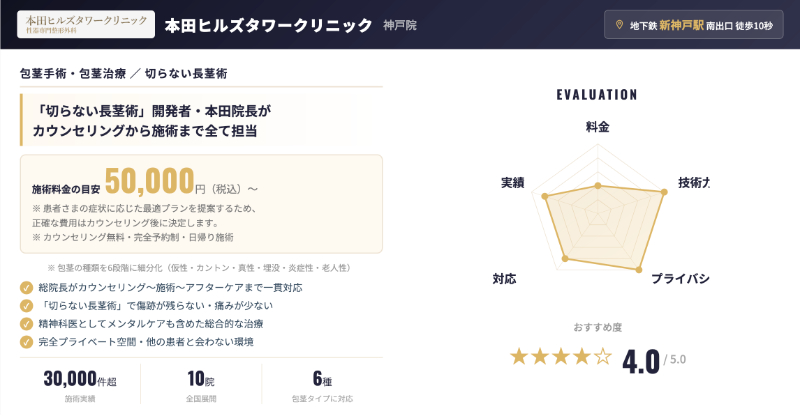Click the 実績 label on radar chart
Screen dimensions: 800x418
(x=513, y=183)
